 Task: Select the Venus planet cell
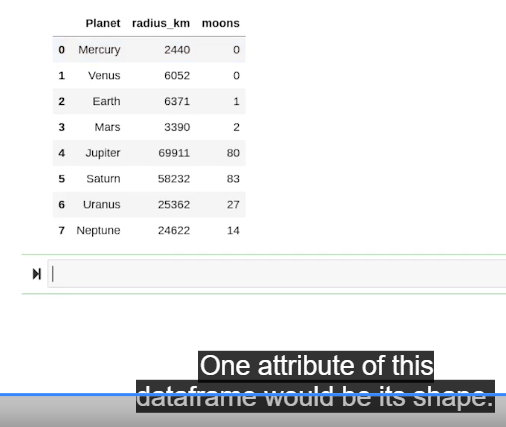[x=104, y=76]
